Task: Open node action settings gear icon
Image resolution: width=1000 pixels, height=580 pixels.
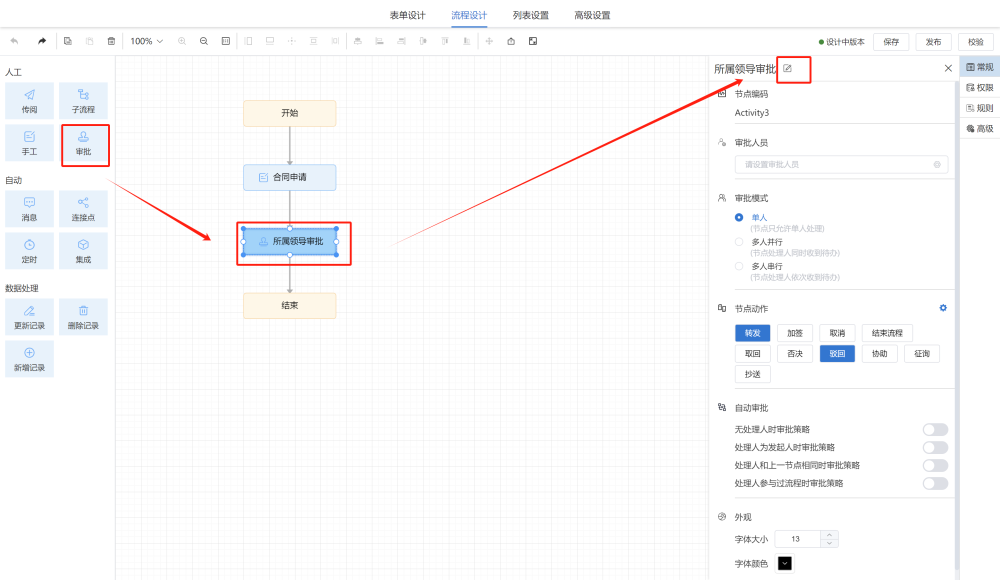Action: pos(942,308)
